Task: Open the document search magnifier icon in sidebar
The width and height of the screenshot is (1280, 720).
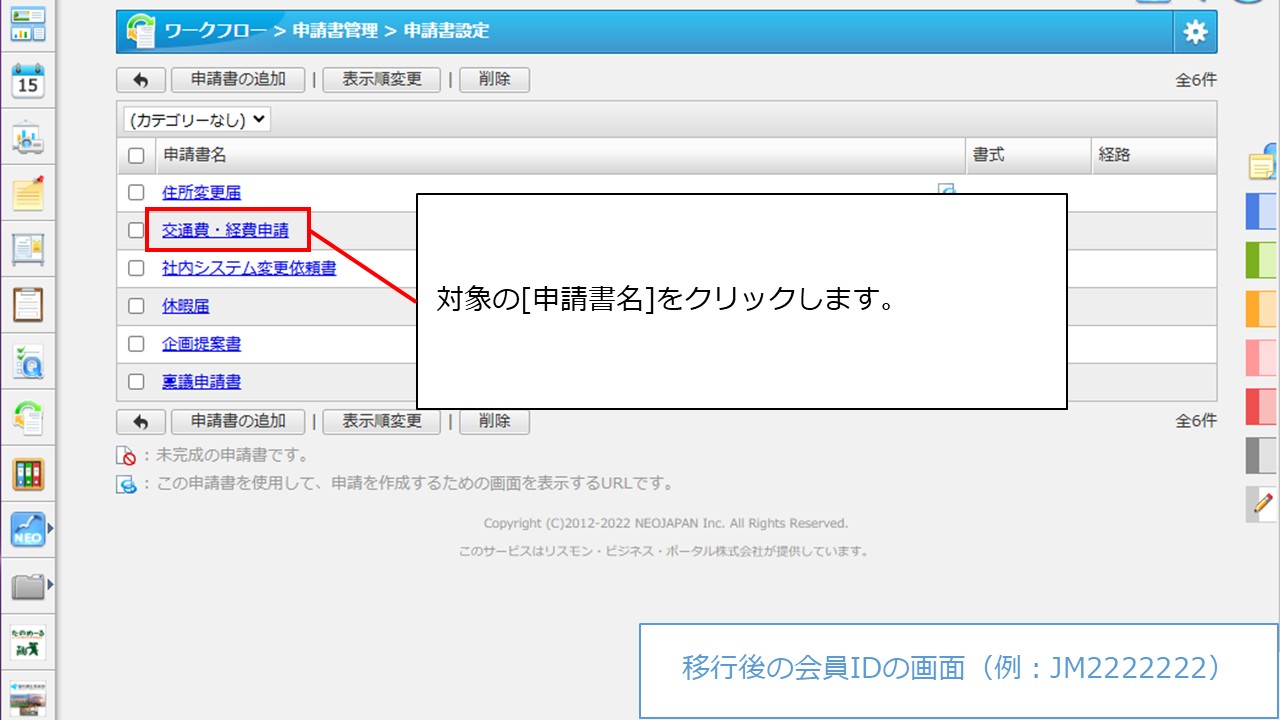Action: click(x=28, y=361)
